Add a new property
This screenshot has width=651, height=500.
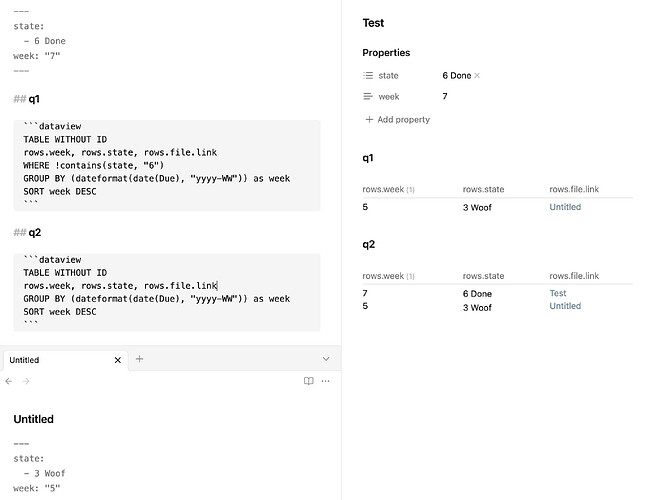coord(397,120)
